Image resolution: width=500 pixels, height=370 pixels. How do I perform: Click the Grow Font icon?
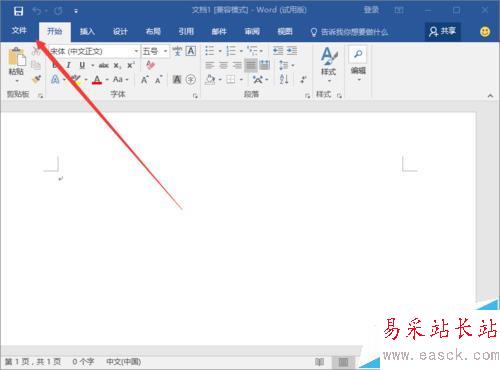[144, 80]
